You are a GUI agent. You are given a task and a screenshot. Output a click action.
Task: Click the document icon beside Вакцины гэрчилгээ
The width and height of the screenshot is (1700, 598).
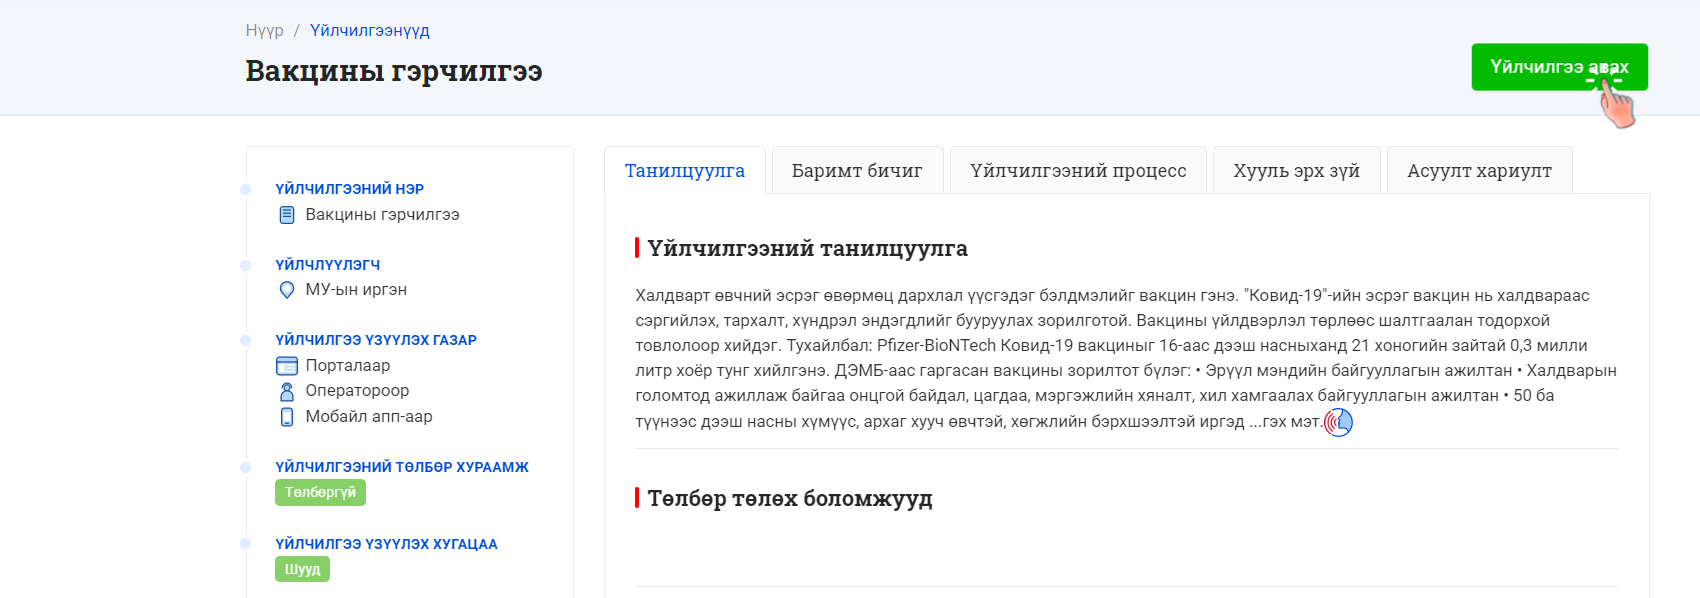tap(287, 215)
